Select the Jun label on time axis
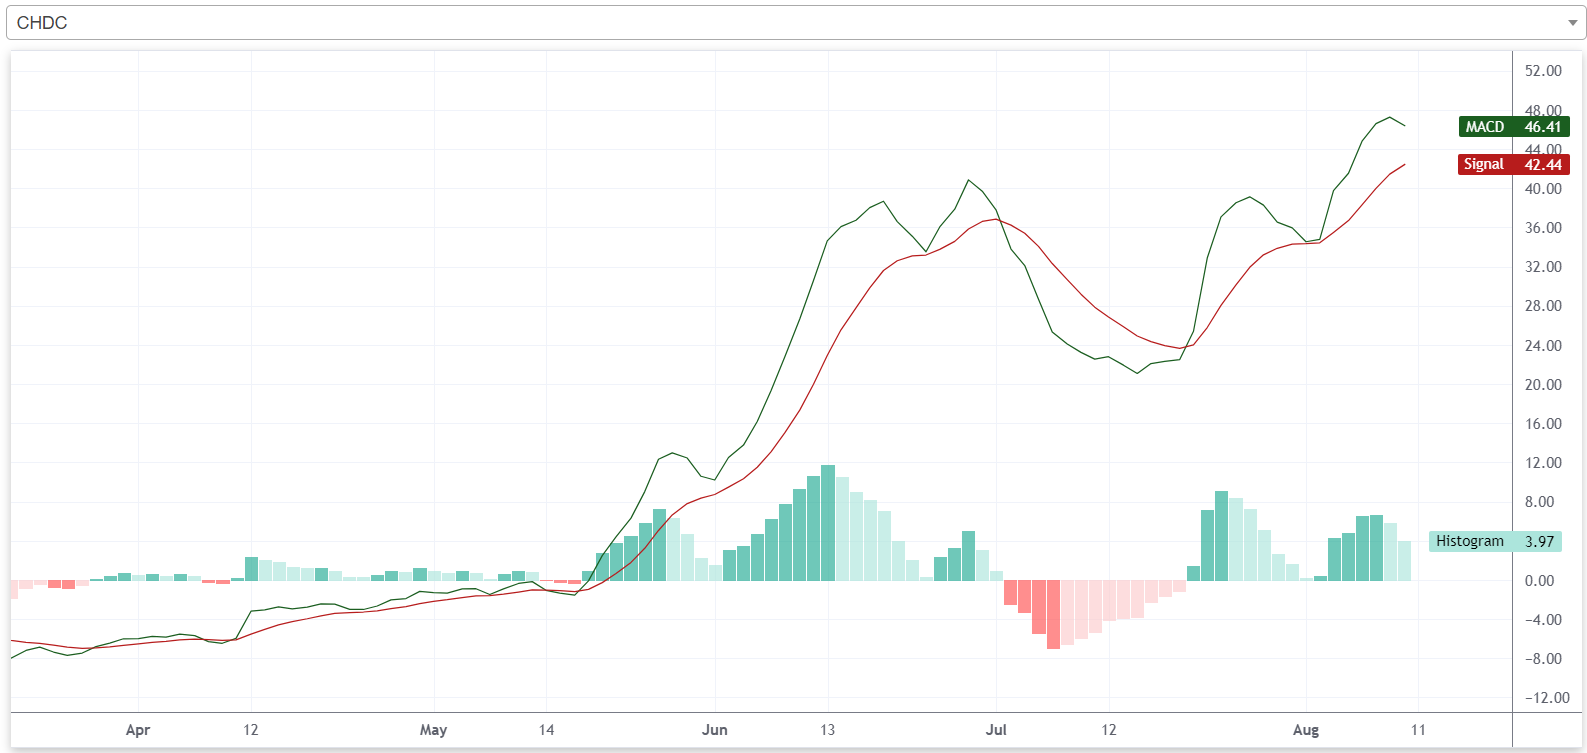The width and height of the screenshot is (1587, 753). click(x=714, y=730)
